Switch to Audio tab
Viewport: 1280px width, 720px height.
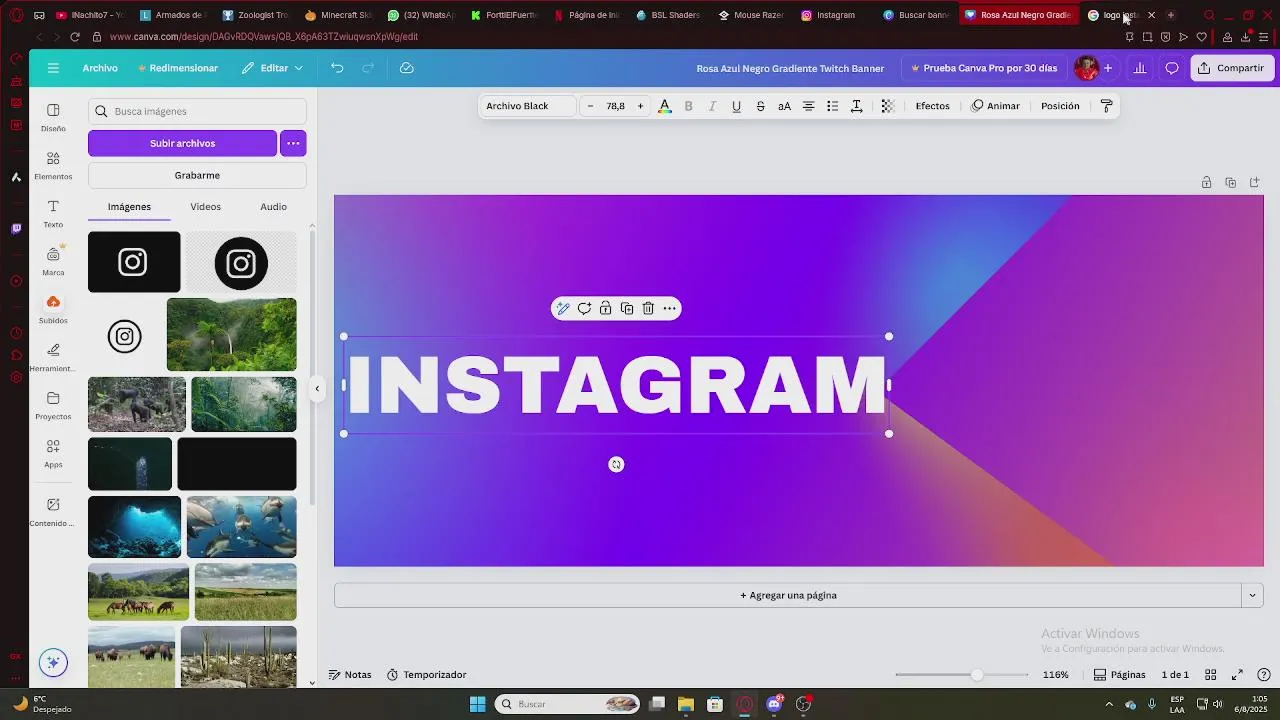coord(273,206)
